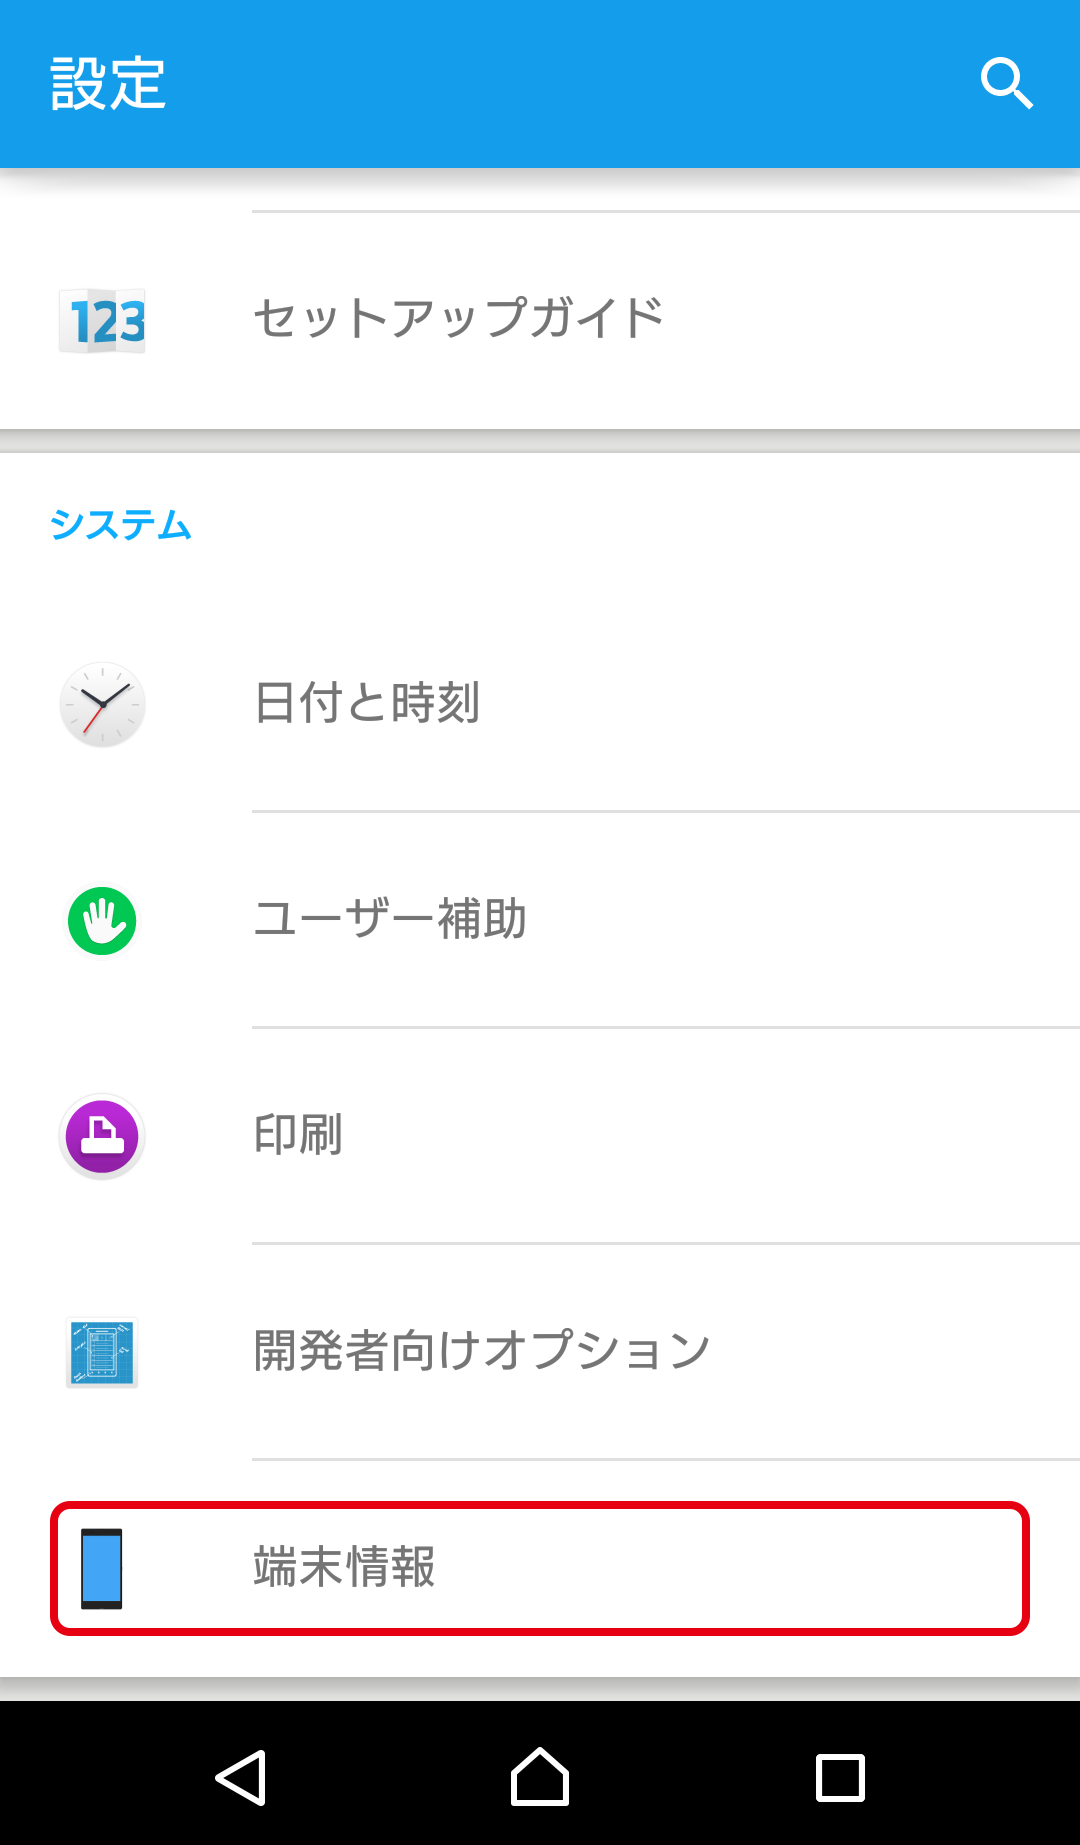This screenshot has height=1845, width=1080.
Task: Select 端末情報 highlighted entry
Action: (x=540, y=1568)
